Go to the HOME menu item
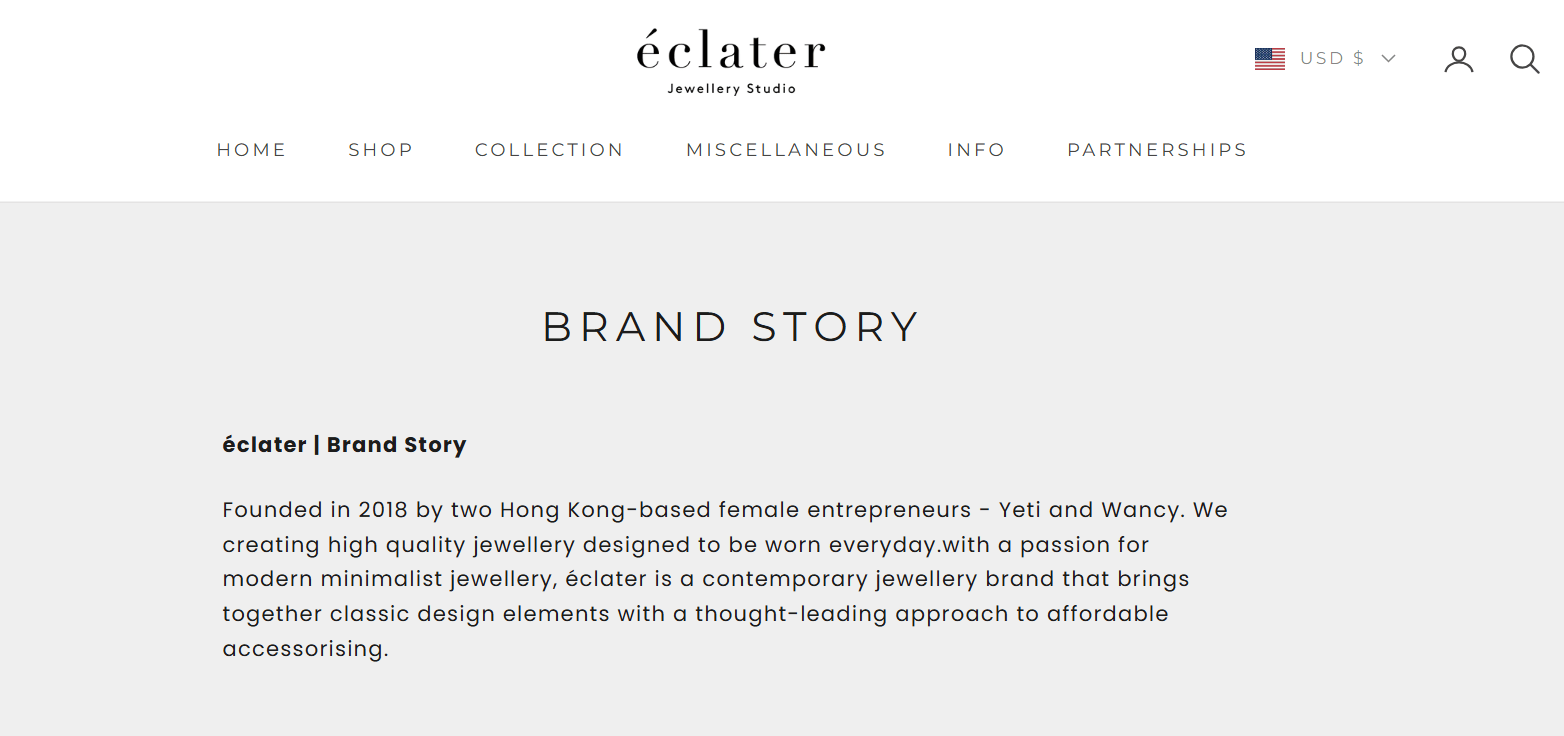Viewport: 1564px width, 736px height. point(252,150)
